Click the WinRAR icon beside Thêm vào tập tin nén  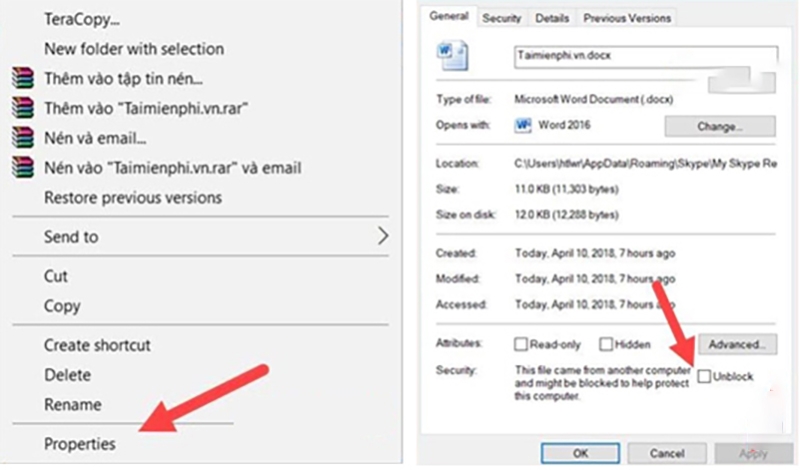click(x=22, y=78)
